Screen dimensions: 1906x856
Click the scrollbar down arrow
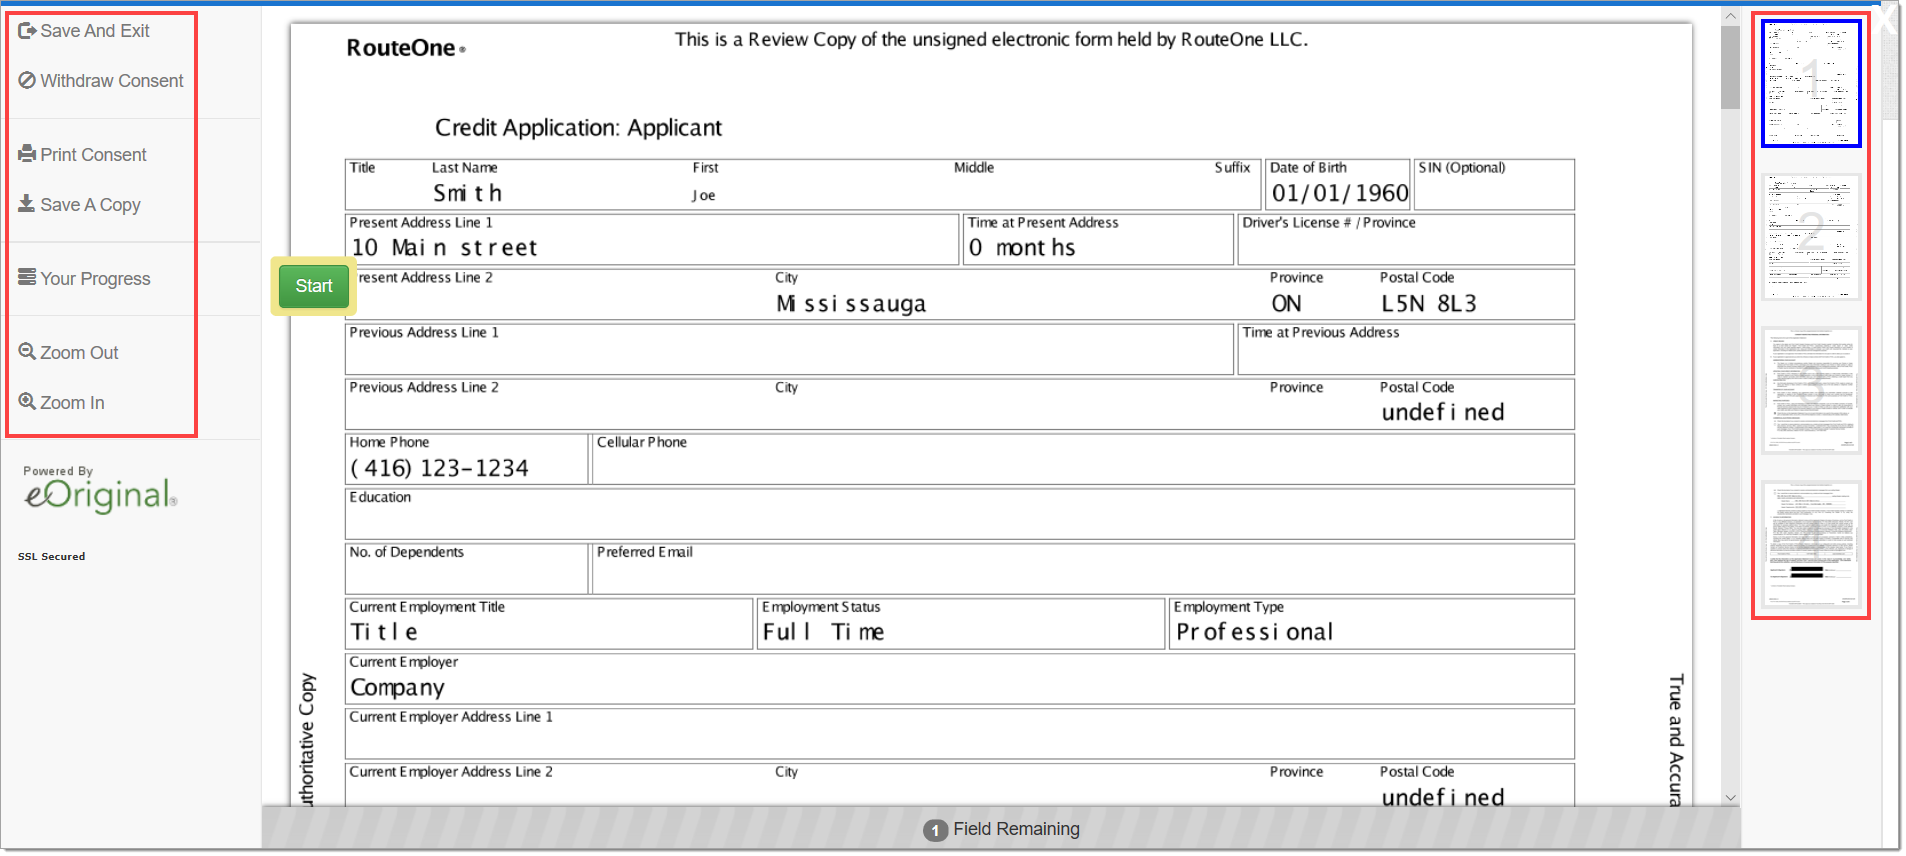[1731, 798]
